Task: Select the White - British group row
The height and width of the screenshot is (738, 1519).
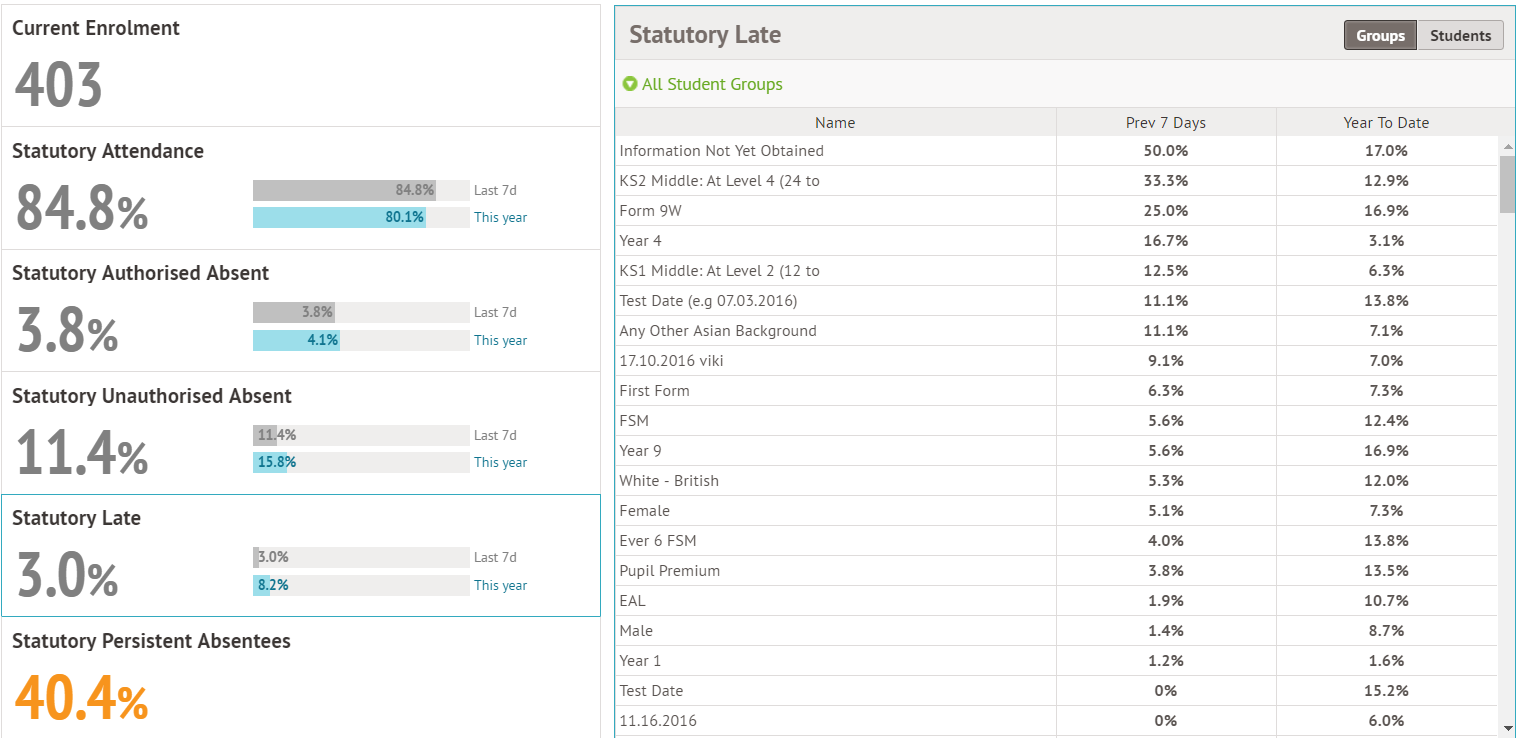Action: coord(1056,481)
